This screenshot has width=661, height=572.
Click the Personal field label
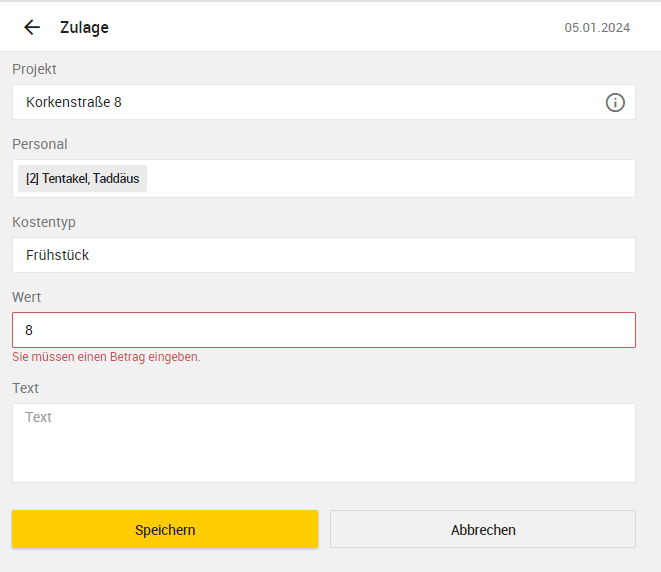point(40,144)
